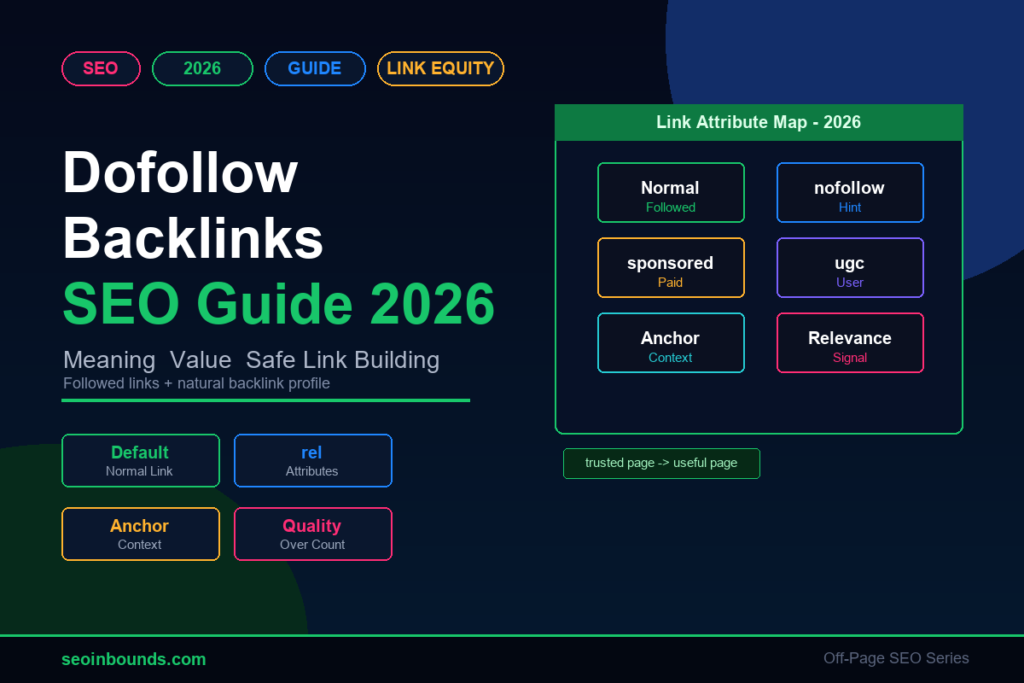
Task: Click the 'ugc User' map box
Action: tap(850, 268)
